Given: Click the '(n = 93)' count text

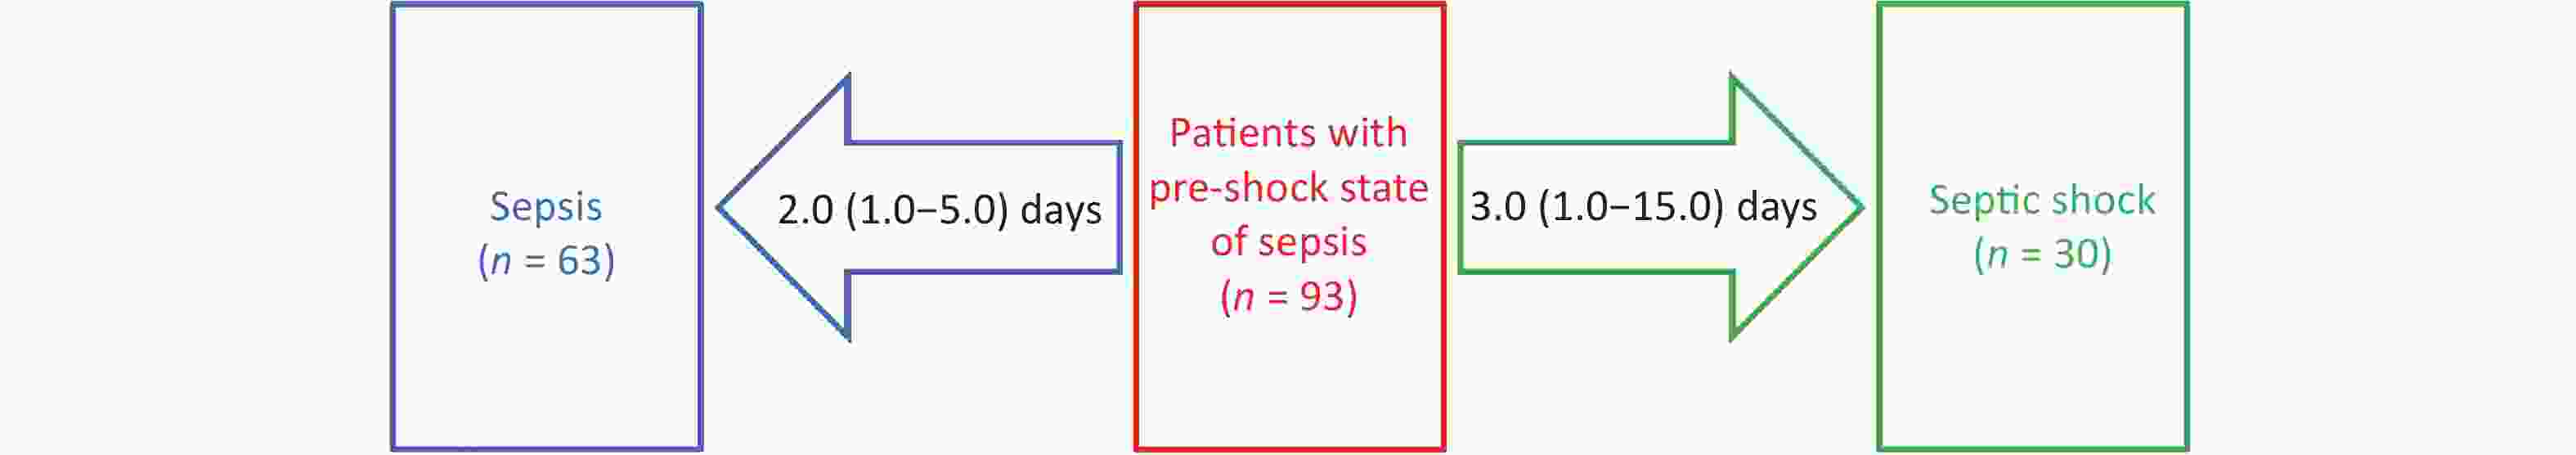Looking at the screenshot, I should [1288, 297].
